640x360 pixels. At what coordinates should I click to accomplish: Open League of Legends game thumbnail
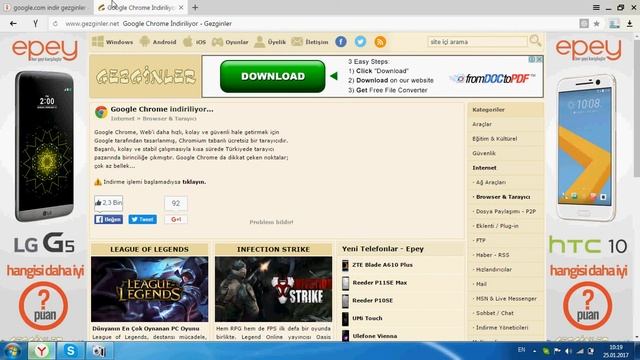coord(149,289)
